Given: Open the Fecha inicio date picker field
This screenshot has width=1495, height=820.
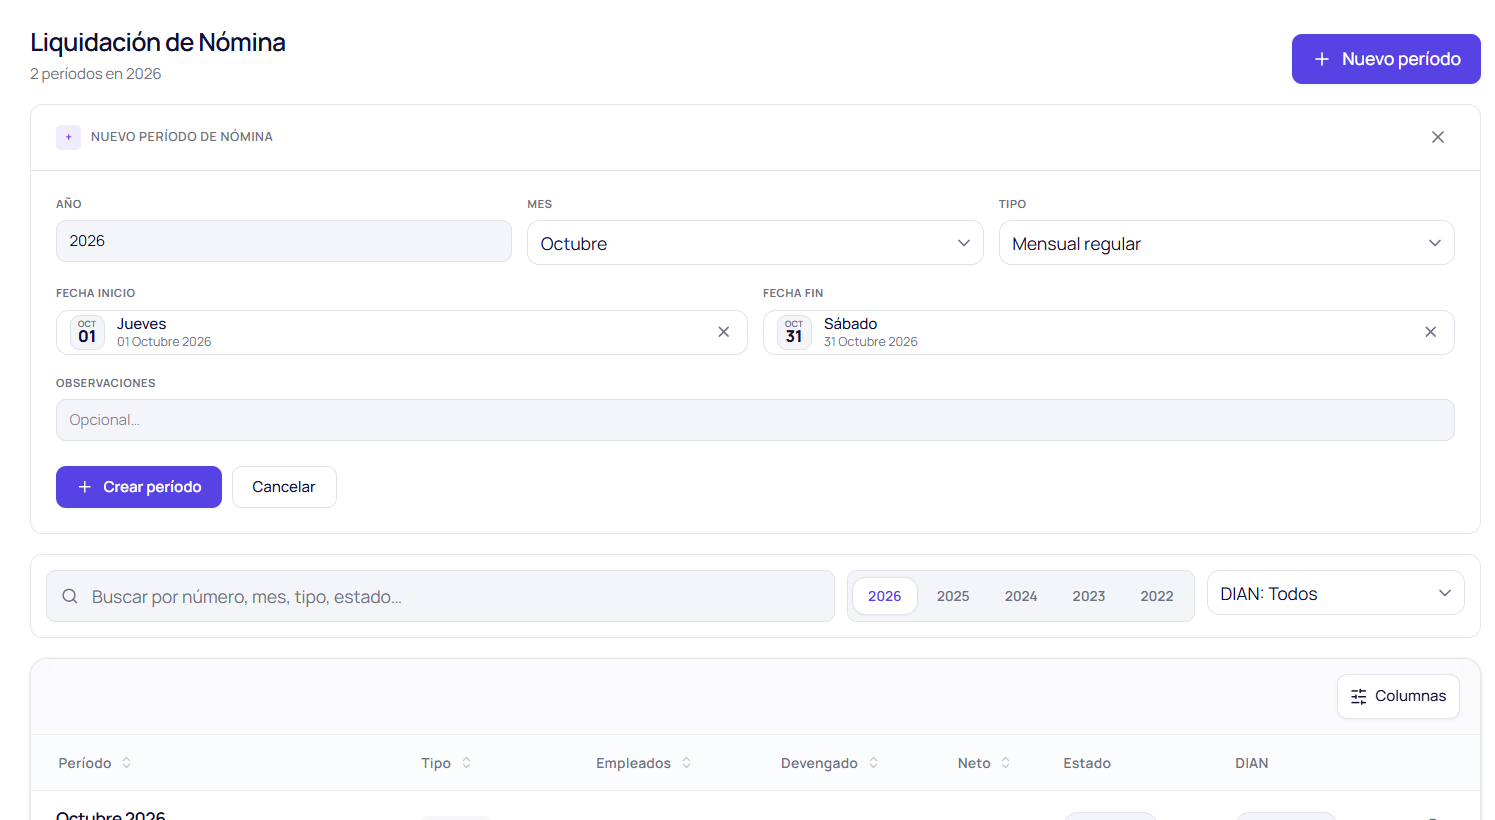Looking at the screenshot, I should pos(402,332).
